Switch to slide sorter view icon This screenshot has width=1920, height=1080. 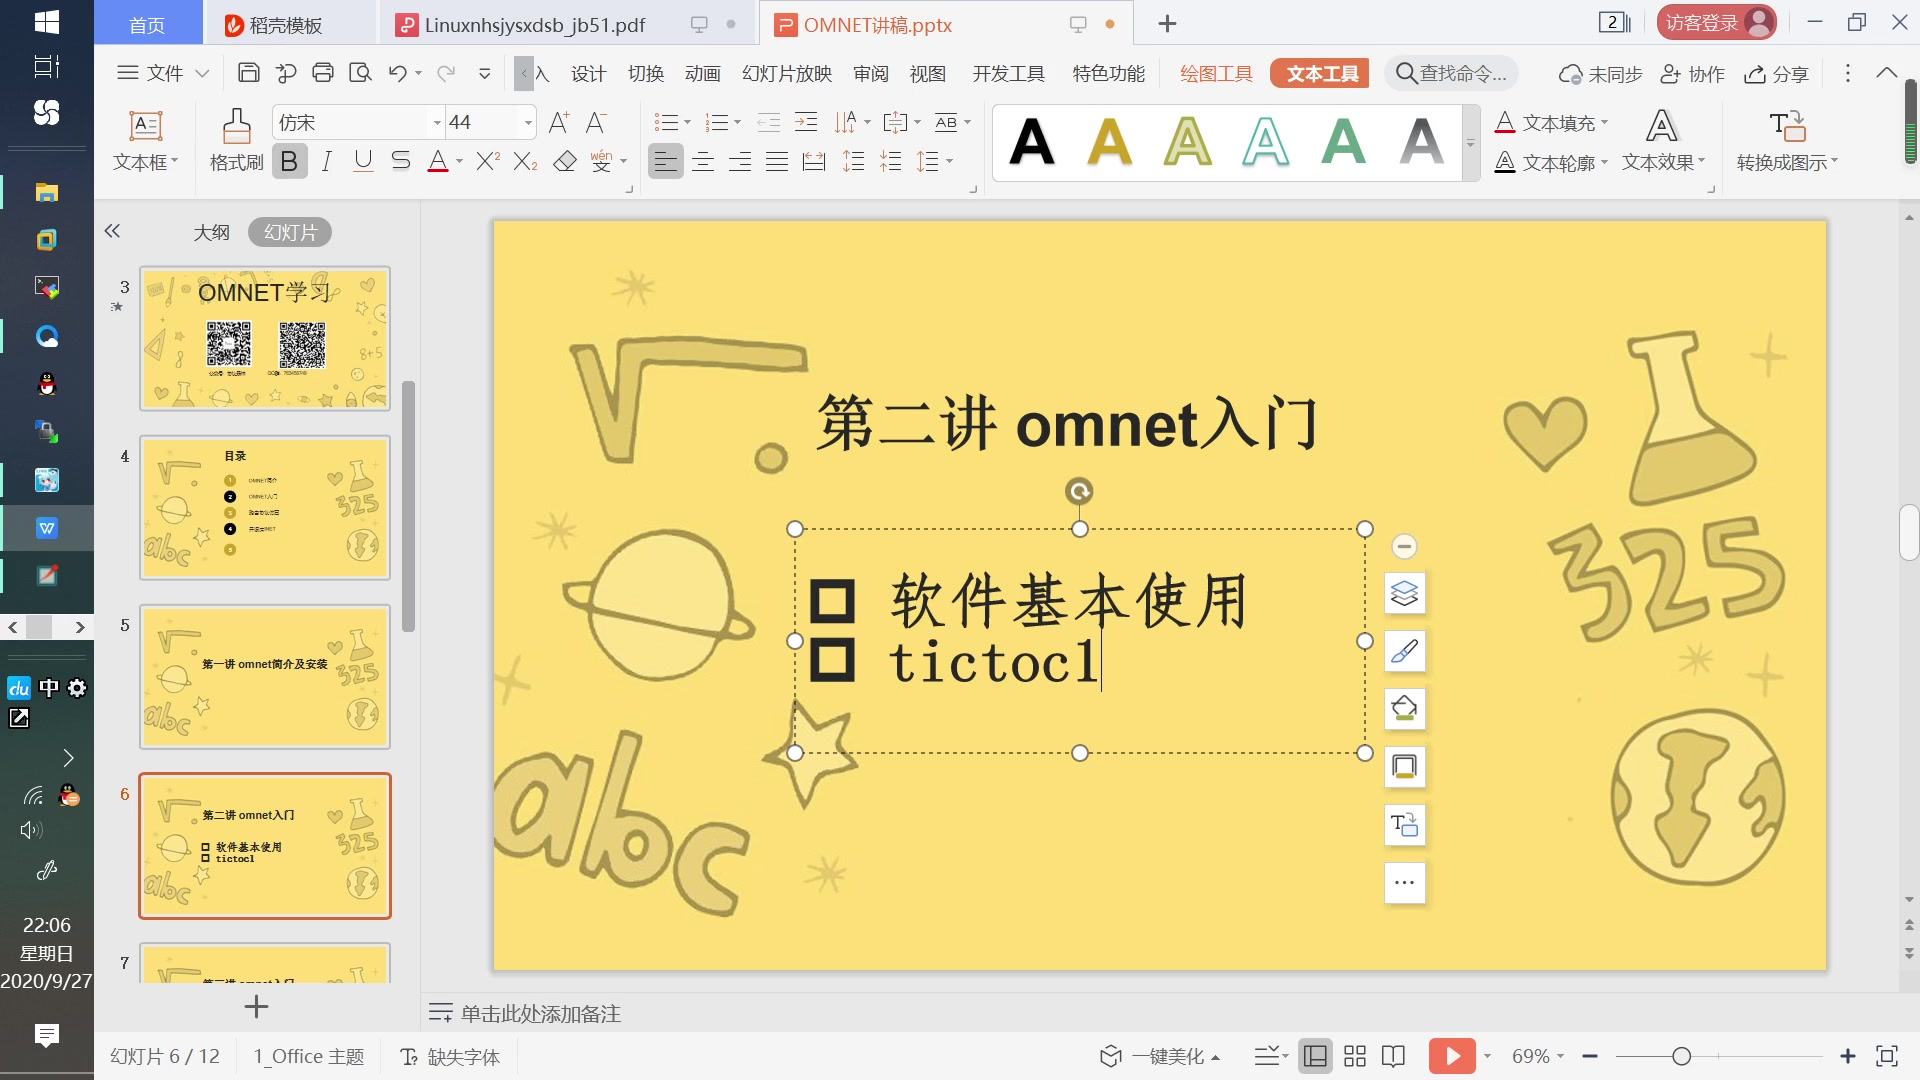[1355, 1056]
